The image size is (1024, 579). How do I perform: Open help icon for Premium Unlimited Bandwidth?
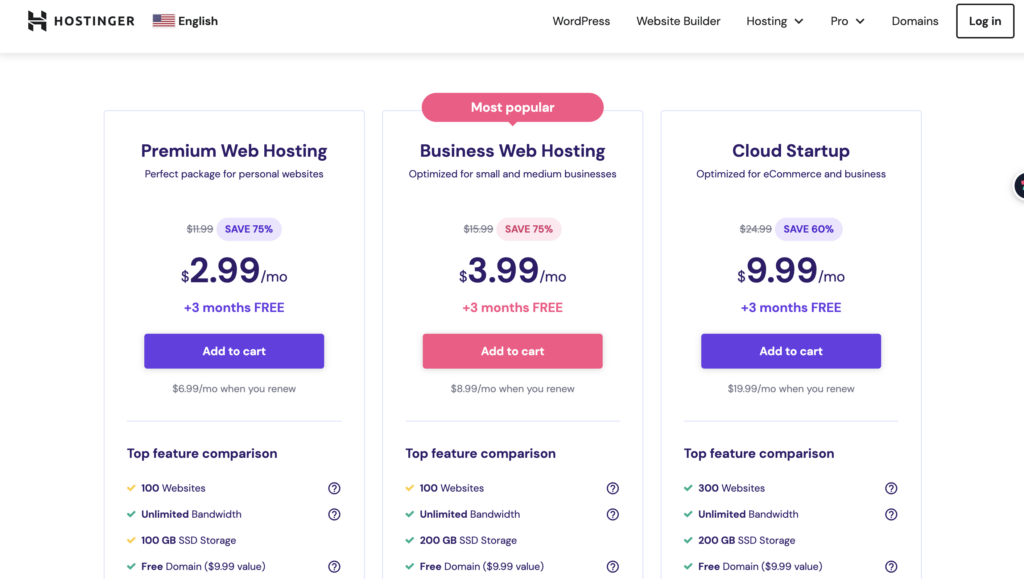click(x=334, y=514)
